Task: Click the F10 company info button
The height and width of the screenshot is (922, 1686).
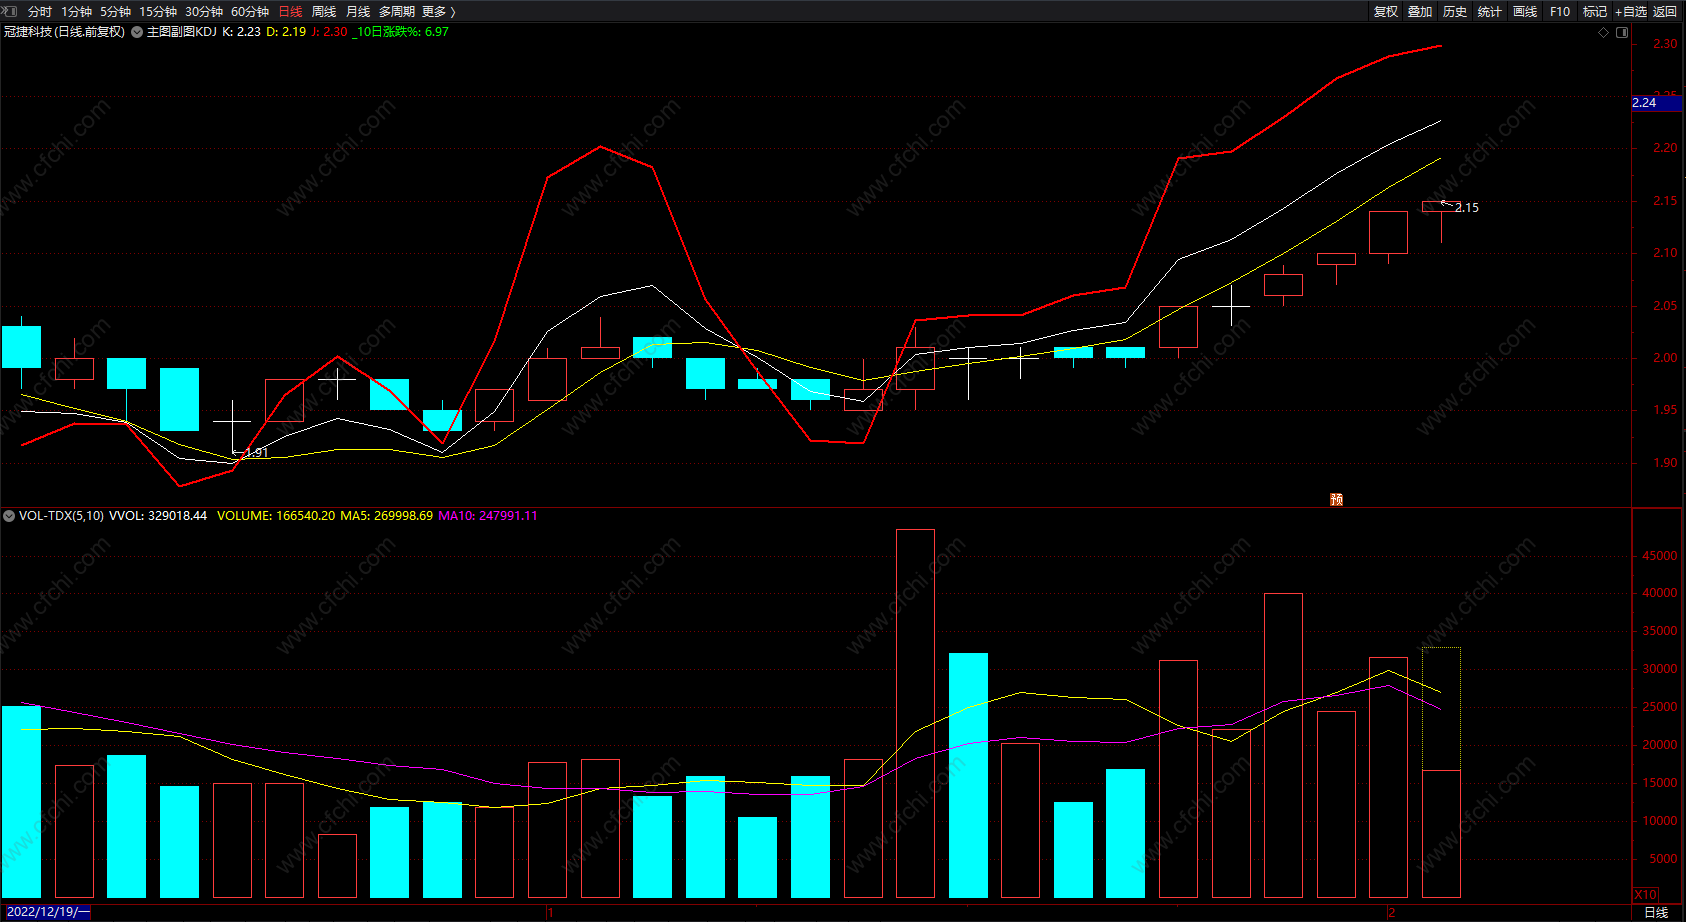Action: pyautogui.click(x=1560, y=12)
